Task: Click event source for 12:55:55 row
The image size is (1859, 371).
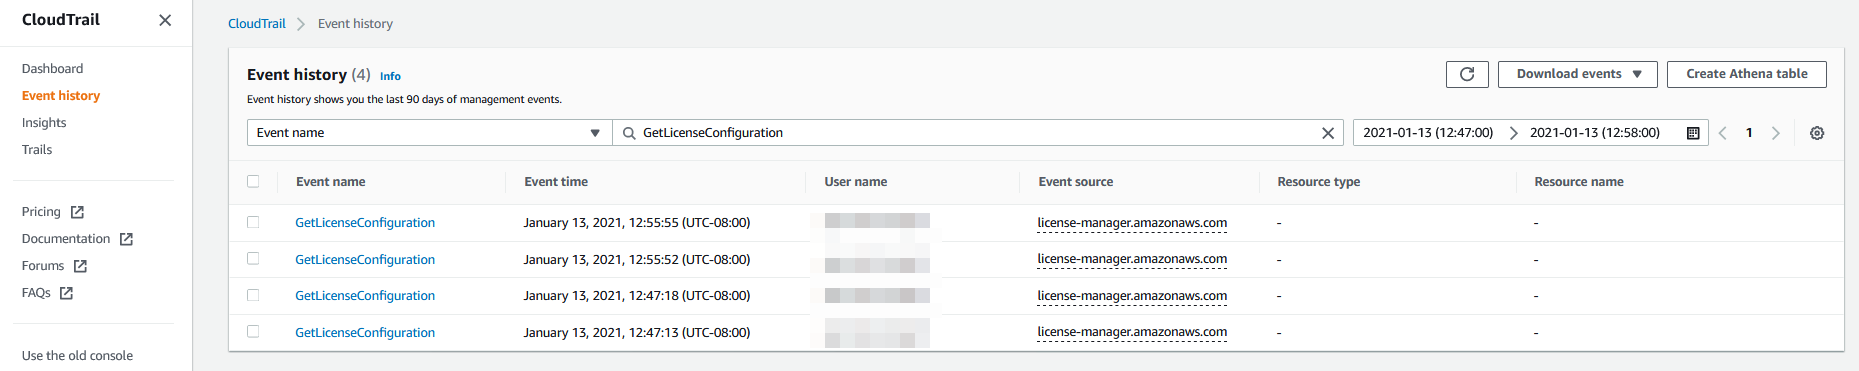Action: (x=1132, y=223)
